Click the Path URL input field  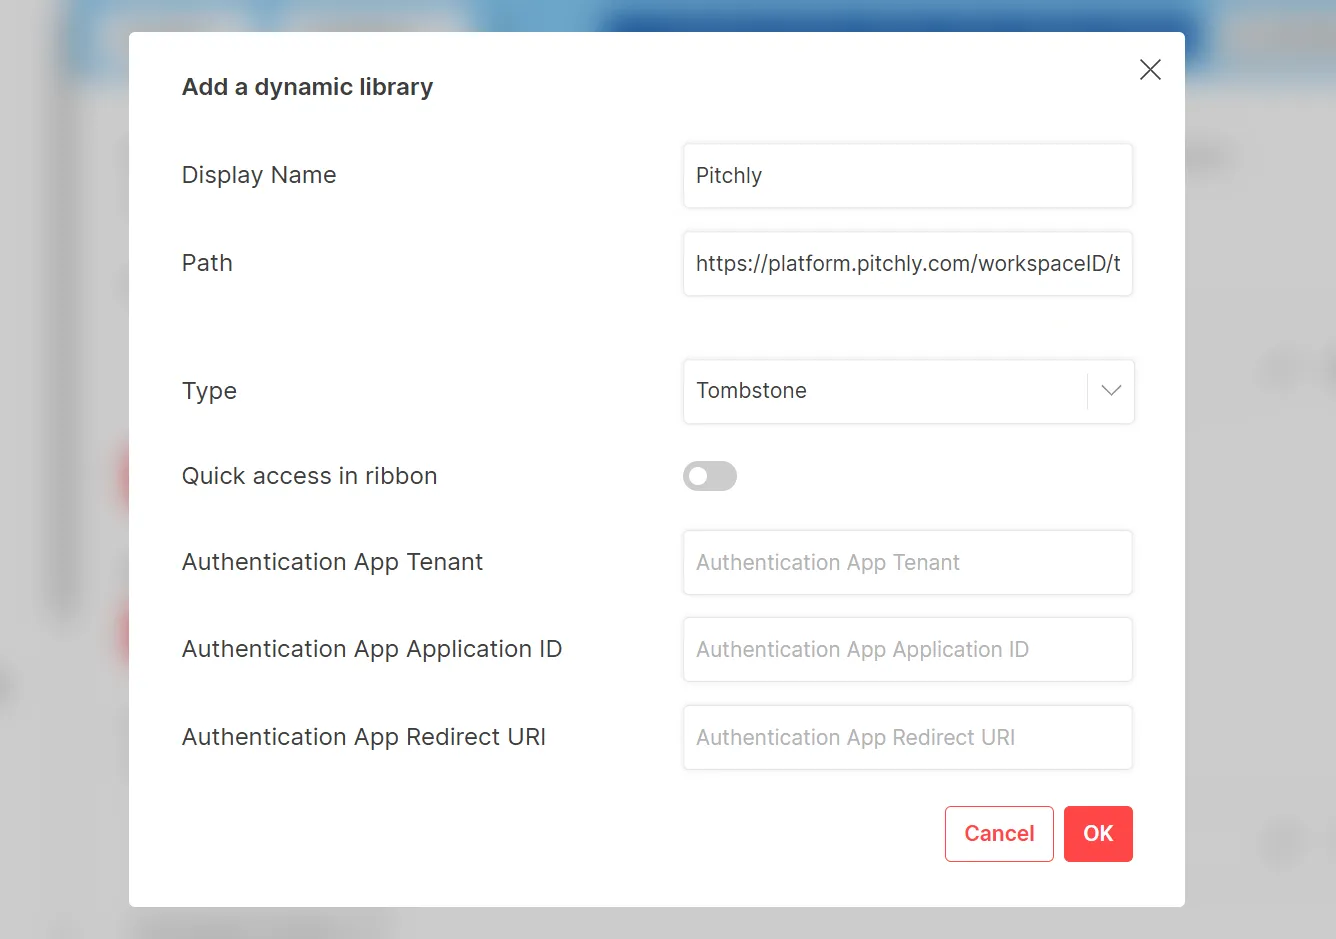(908, 264)
